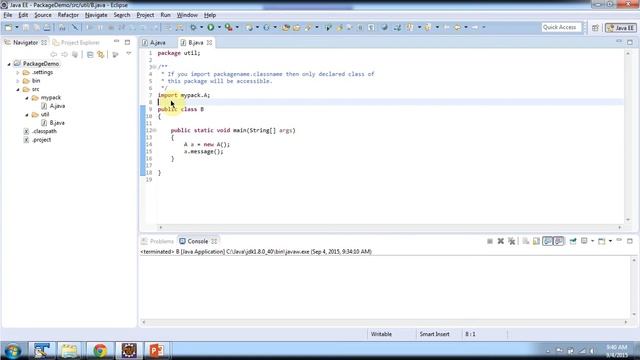
Task: Click the Run Last Tool external tools icon
Action: (x=229, y=27)
